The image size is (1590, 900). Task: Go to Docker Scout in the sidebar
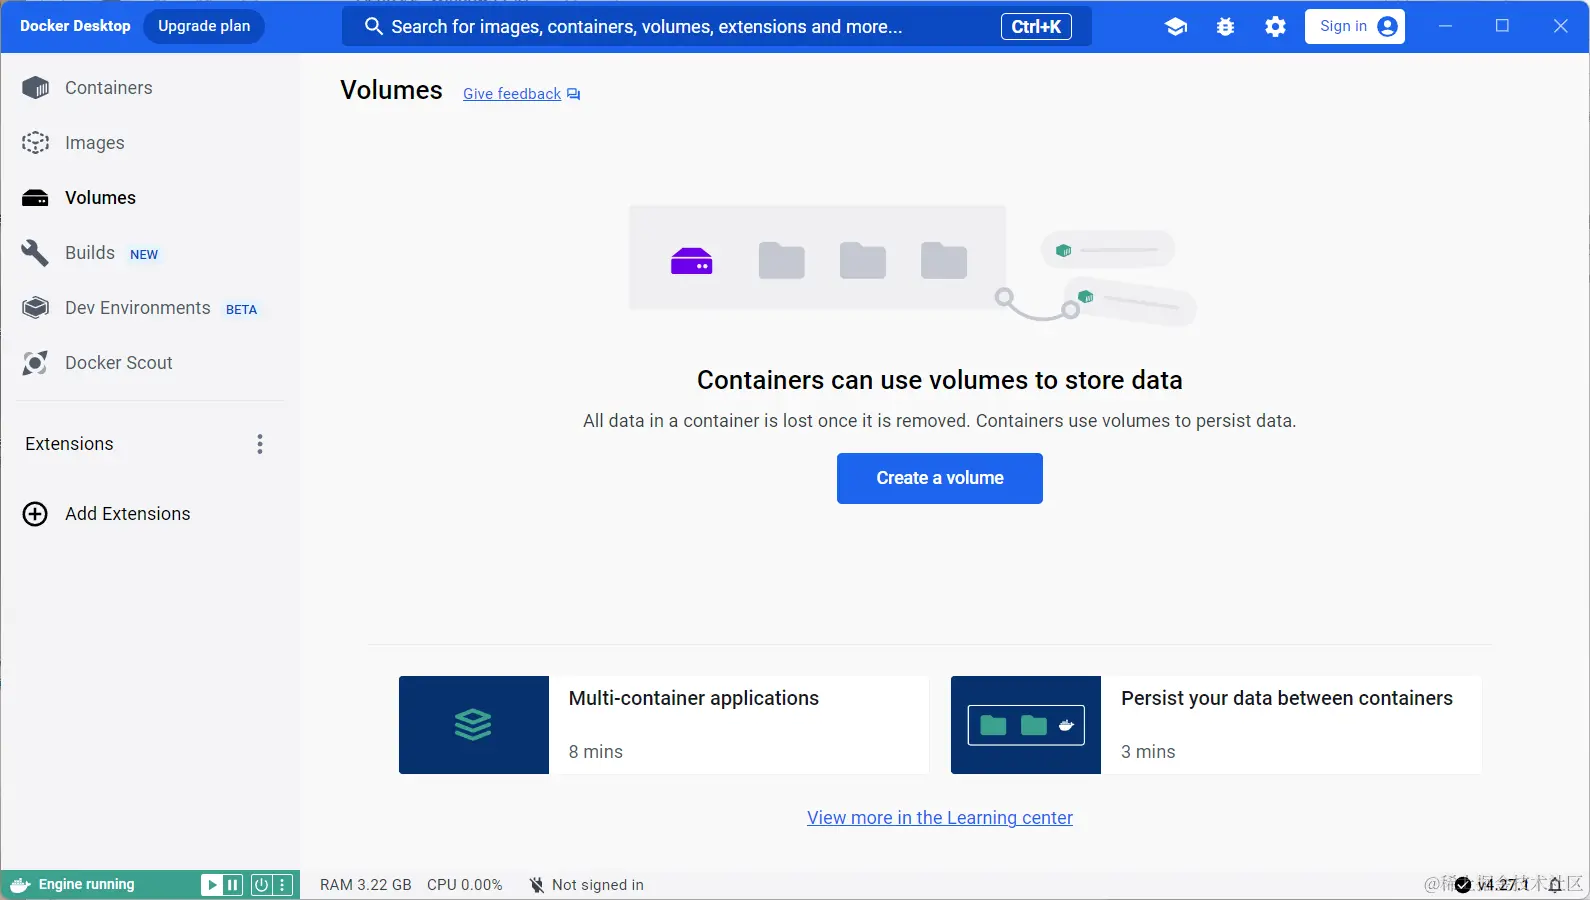[118, 363]
